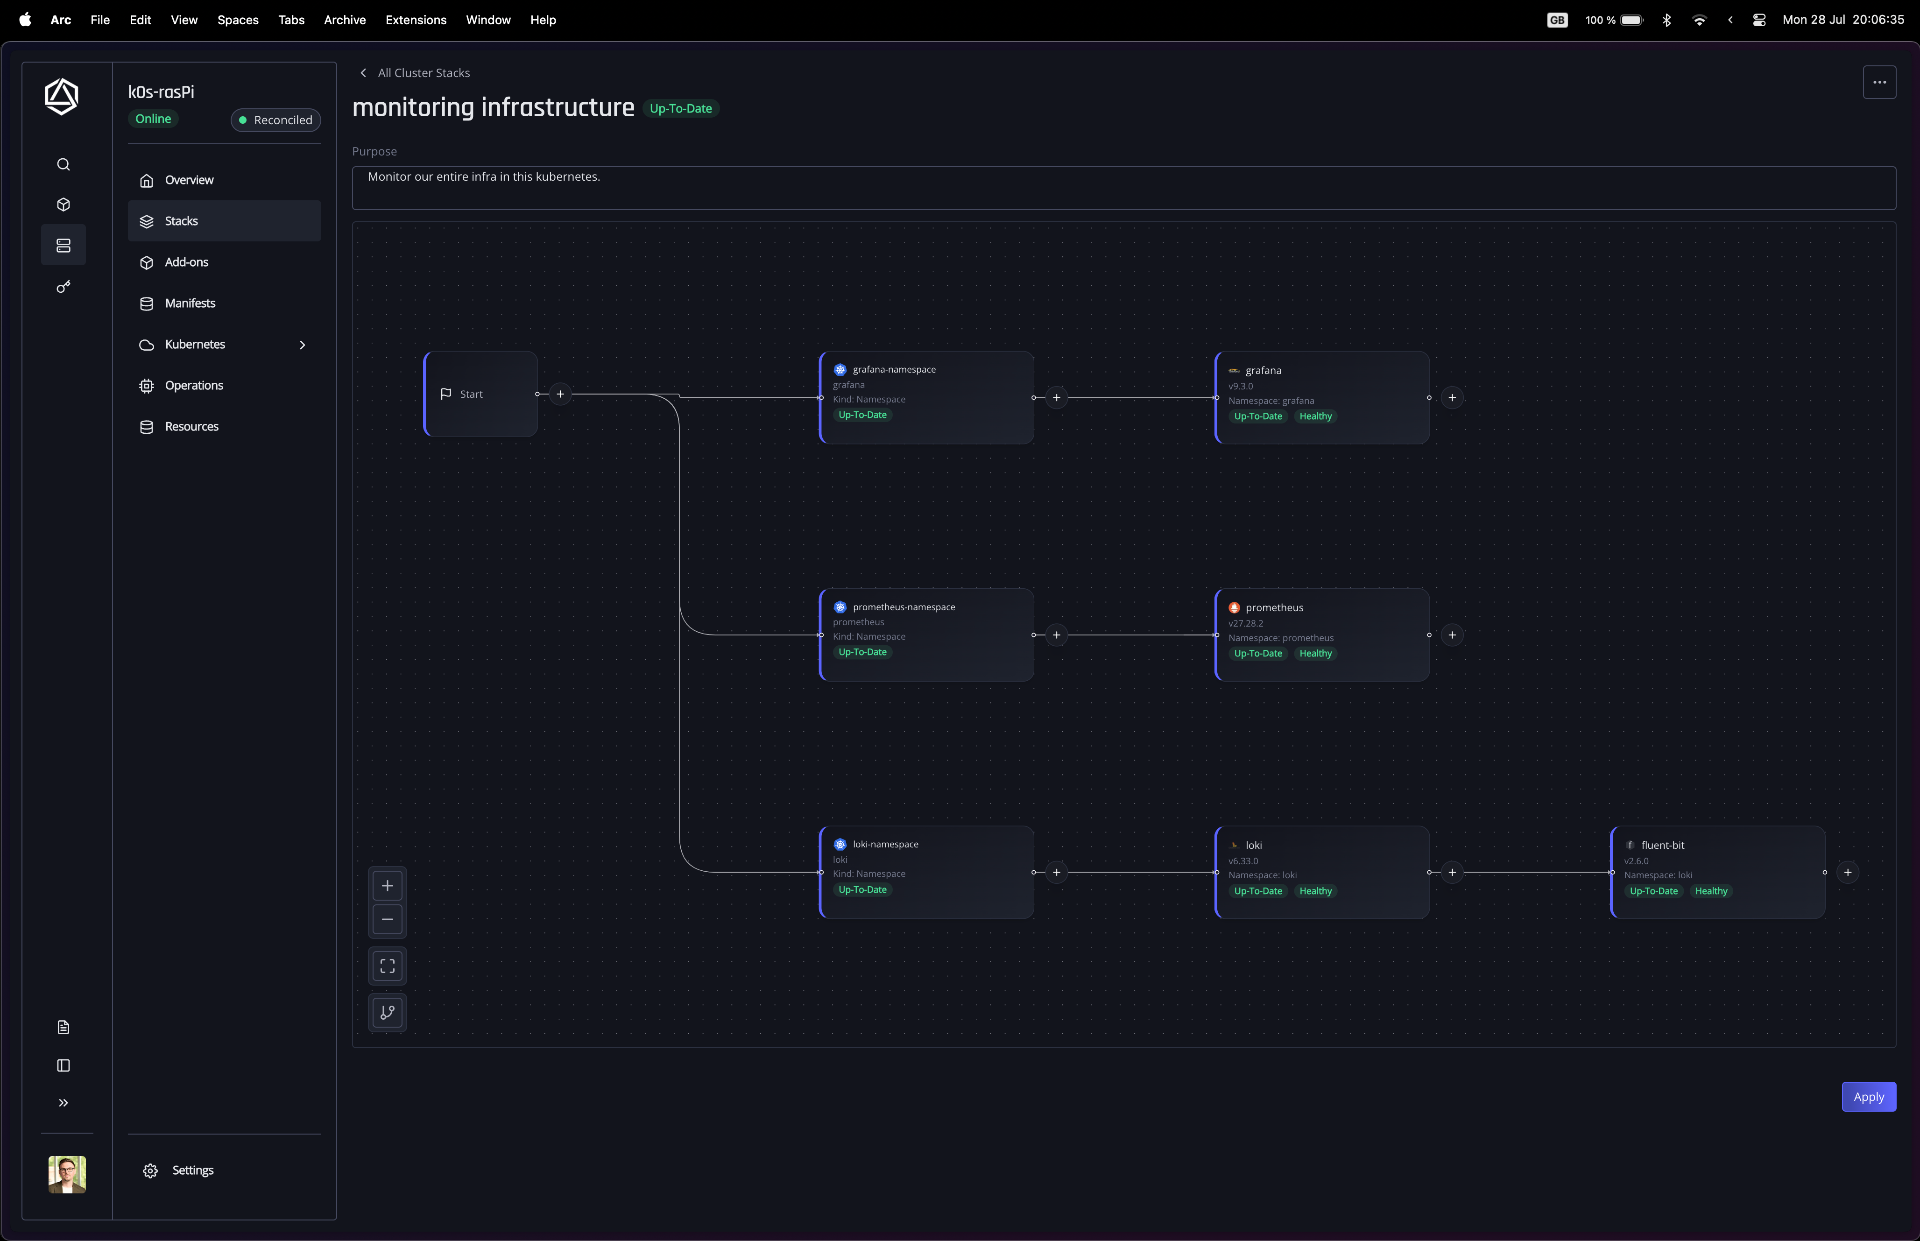Screen dimensions: 1920x1241
Task: Open the document icon near rail bottom
Action: (x=63, y=1027)
